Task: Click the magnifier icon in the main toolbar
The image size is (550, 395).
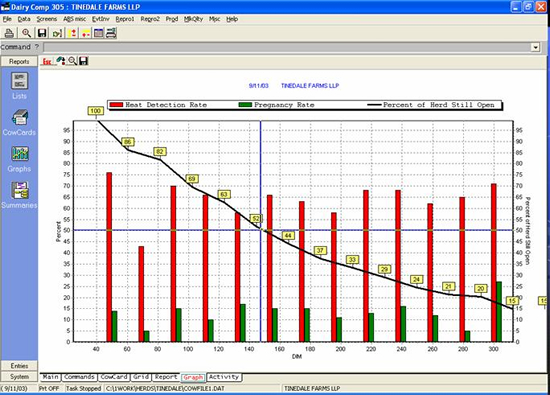Action: [x=26, y=33]
